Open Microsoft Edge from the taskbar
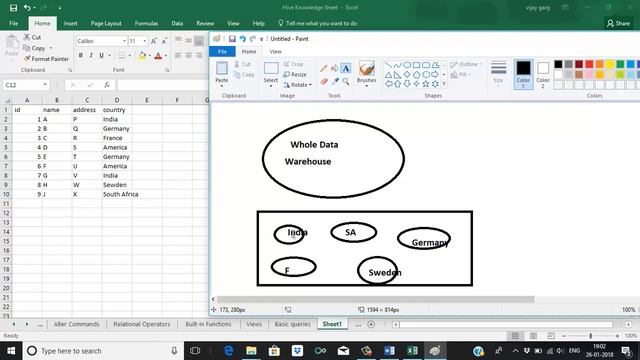640x360 pixels. coord(229,351)
